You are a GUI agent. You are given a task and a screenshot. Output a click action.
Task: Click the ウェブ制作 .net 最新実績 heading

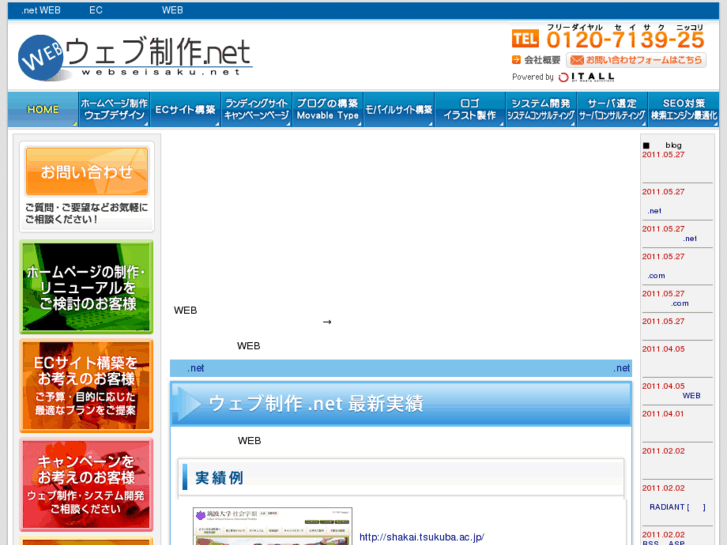pos(316,403)
